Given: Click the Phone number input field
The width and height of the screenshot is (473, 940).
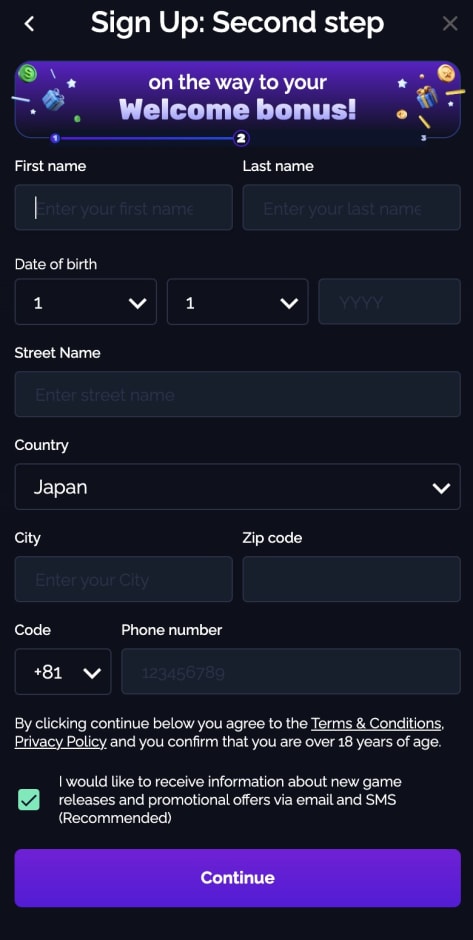Looking at the screenshot, I should [x=291, y=671].
